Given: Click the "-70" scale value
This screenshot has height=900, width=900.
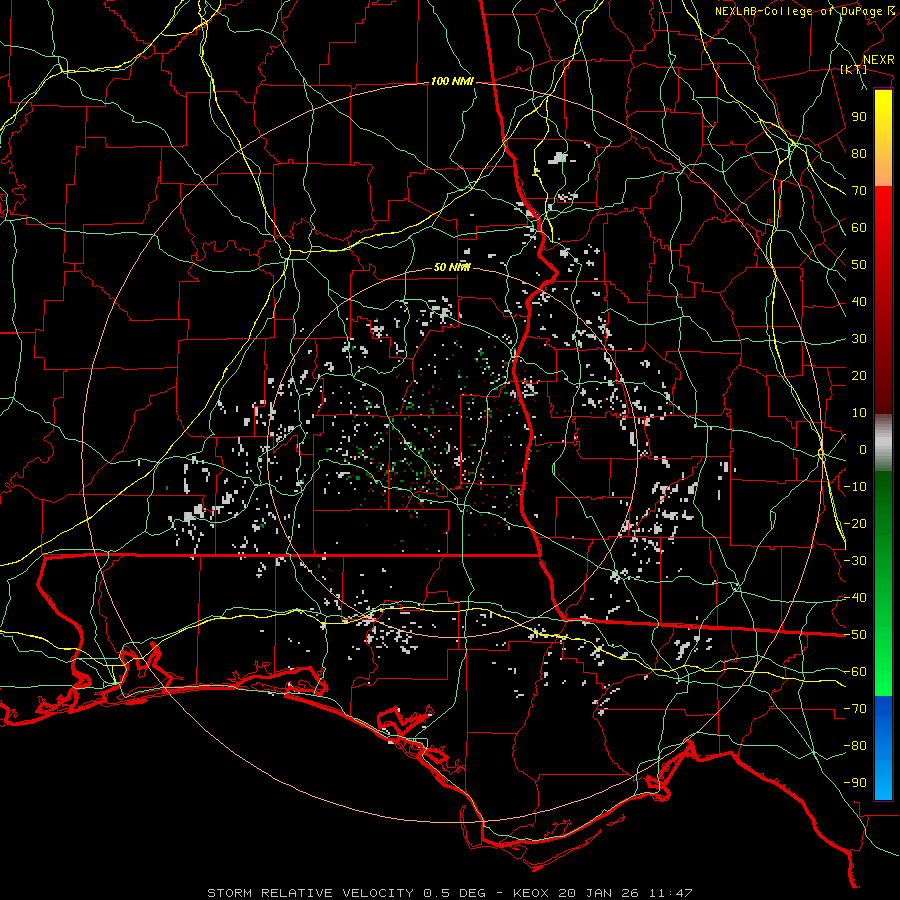Looking at the screenshot, I should pos(855,709).
